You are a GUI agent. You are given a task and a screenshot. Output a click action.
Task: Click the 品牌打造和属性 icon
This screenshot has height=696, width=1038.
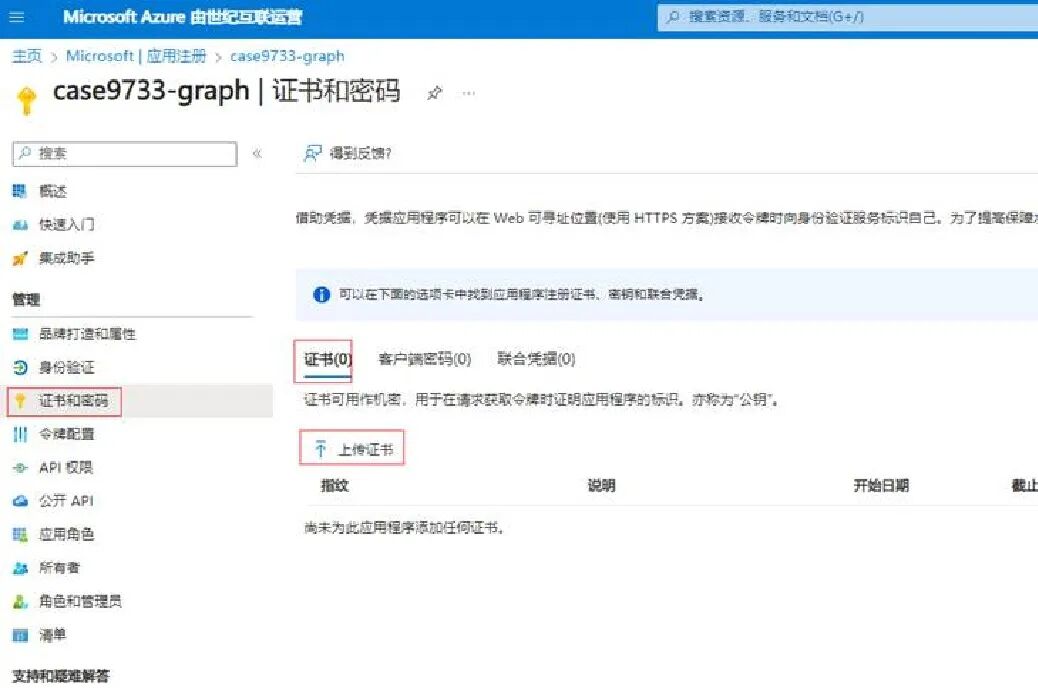pos(20,334)
